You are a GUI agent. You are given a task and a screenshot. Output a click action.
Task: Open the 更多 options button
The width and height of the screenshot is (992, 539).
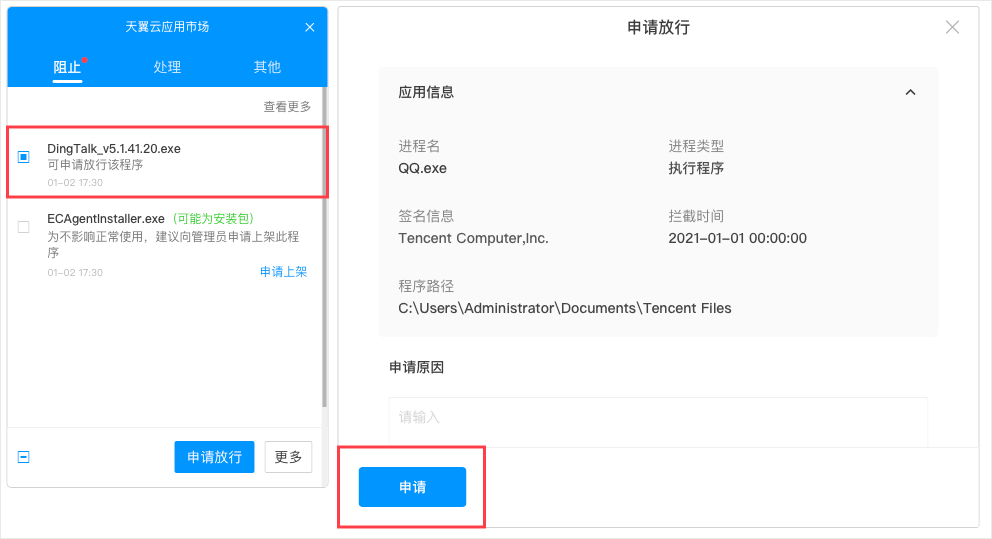pyautogui.click(x=288, y=457)
